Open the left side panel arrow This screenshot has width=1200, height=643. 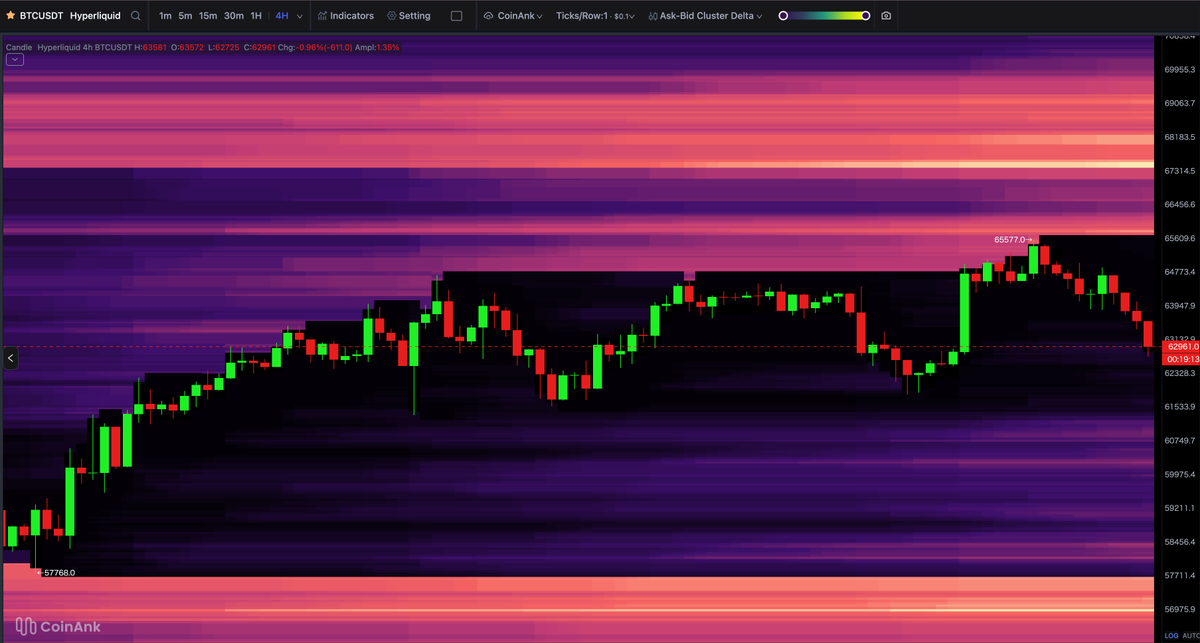[x=10, y=357]
